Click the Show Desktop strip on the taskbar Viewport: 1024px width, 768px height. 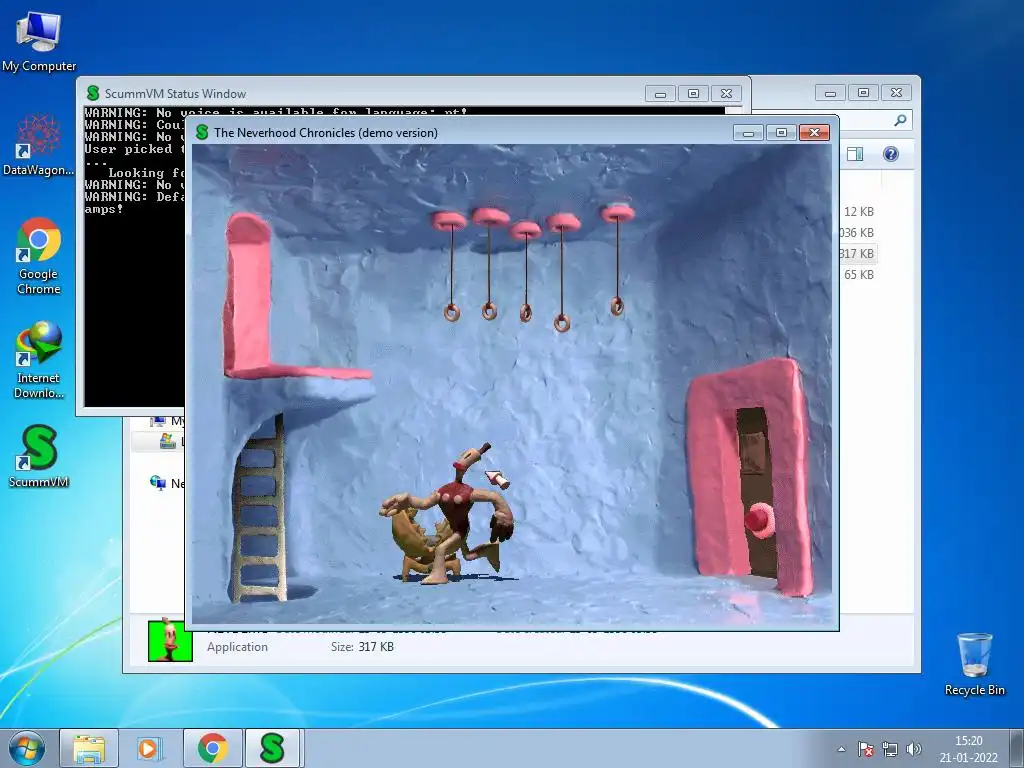(1017, 748)
